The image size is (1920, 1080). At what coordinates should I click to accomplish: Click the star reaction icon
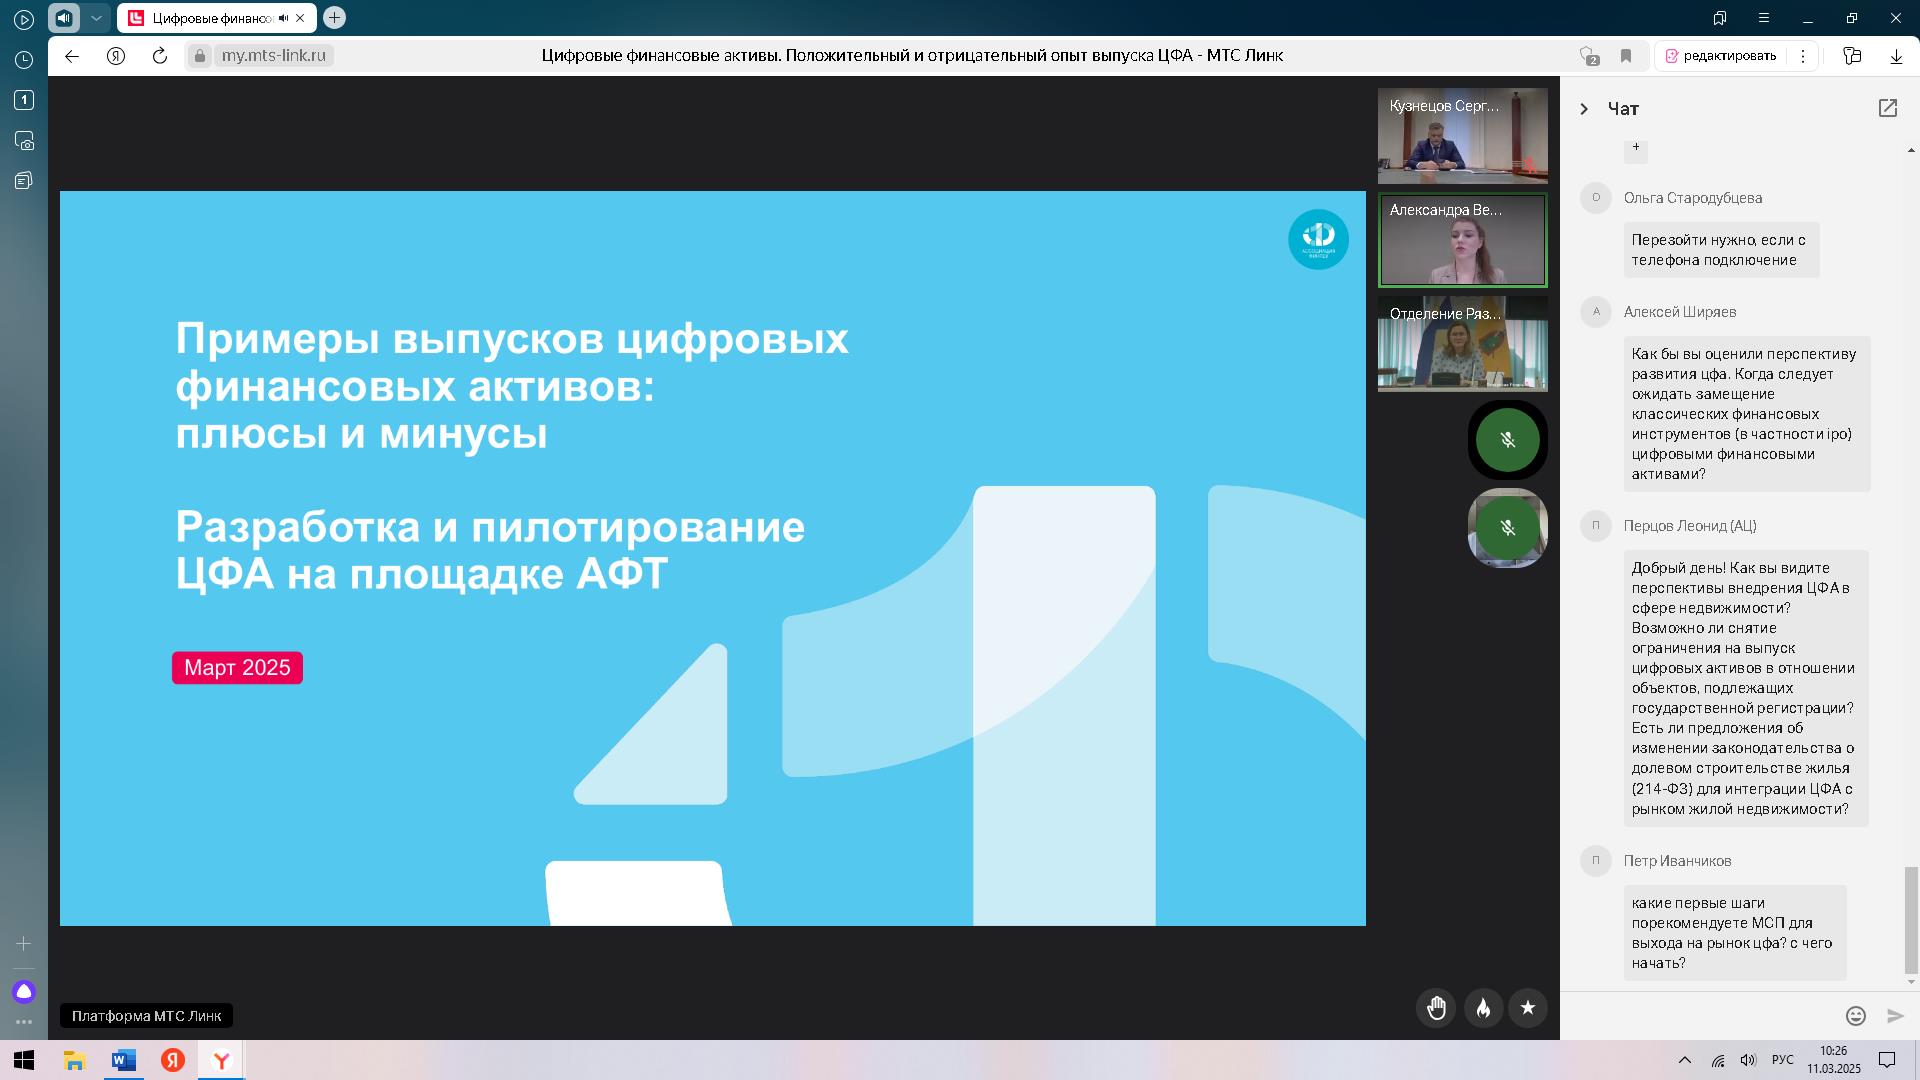coord(1527,1008)
